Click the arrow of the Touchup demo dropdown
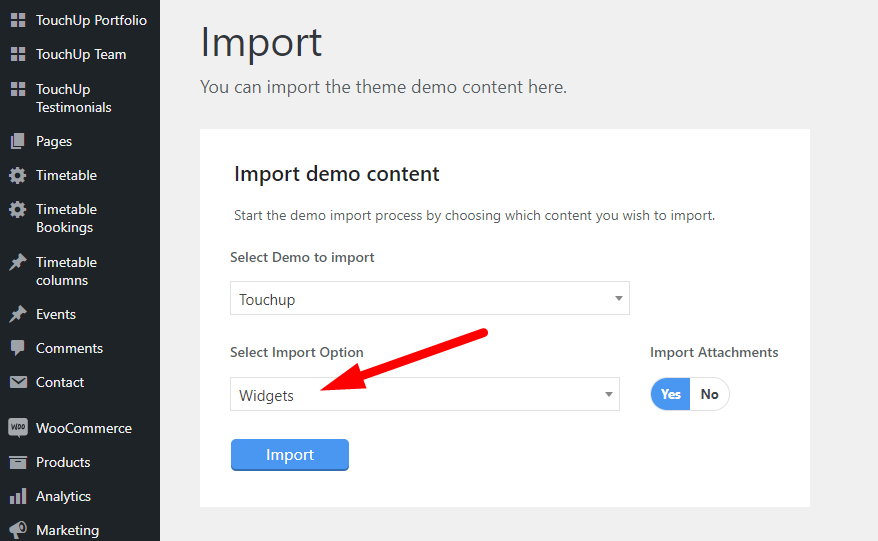Screen dimensions: 878x541 coord(618,299)
